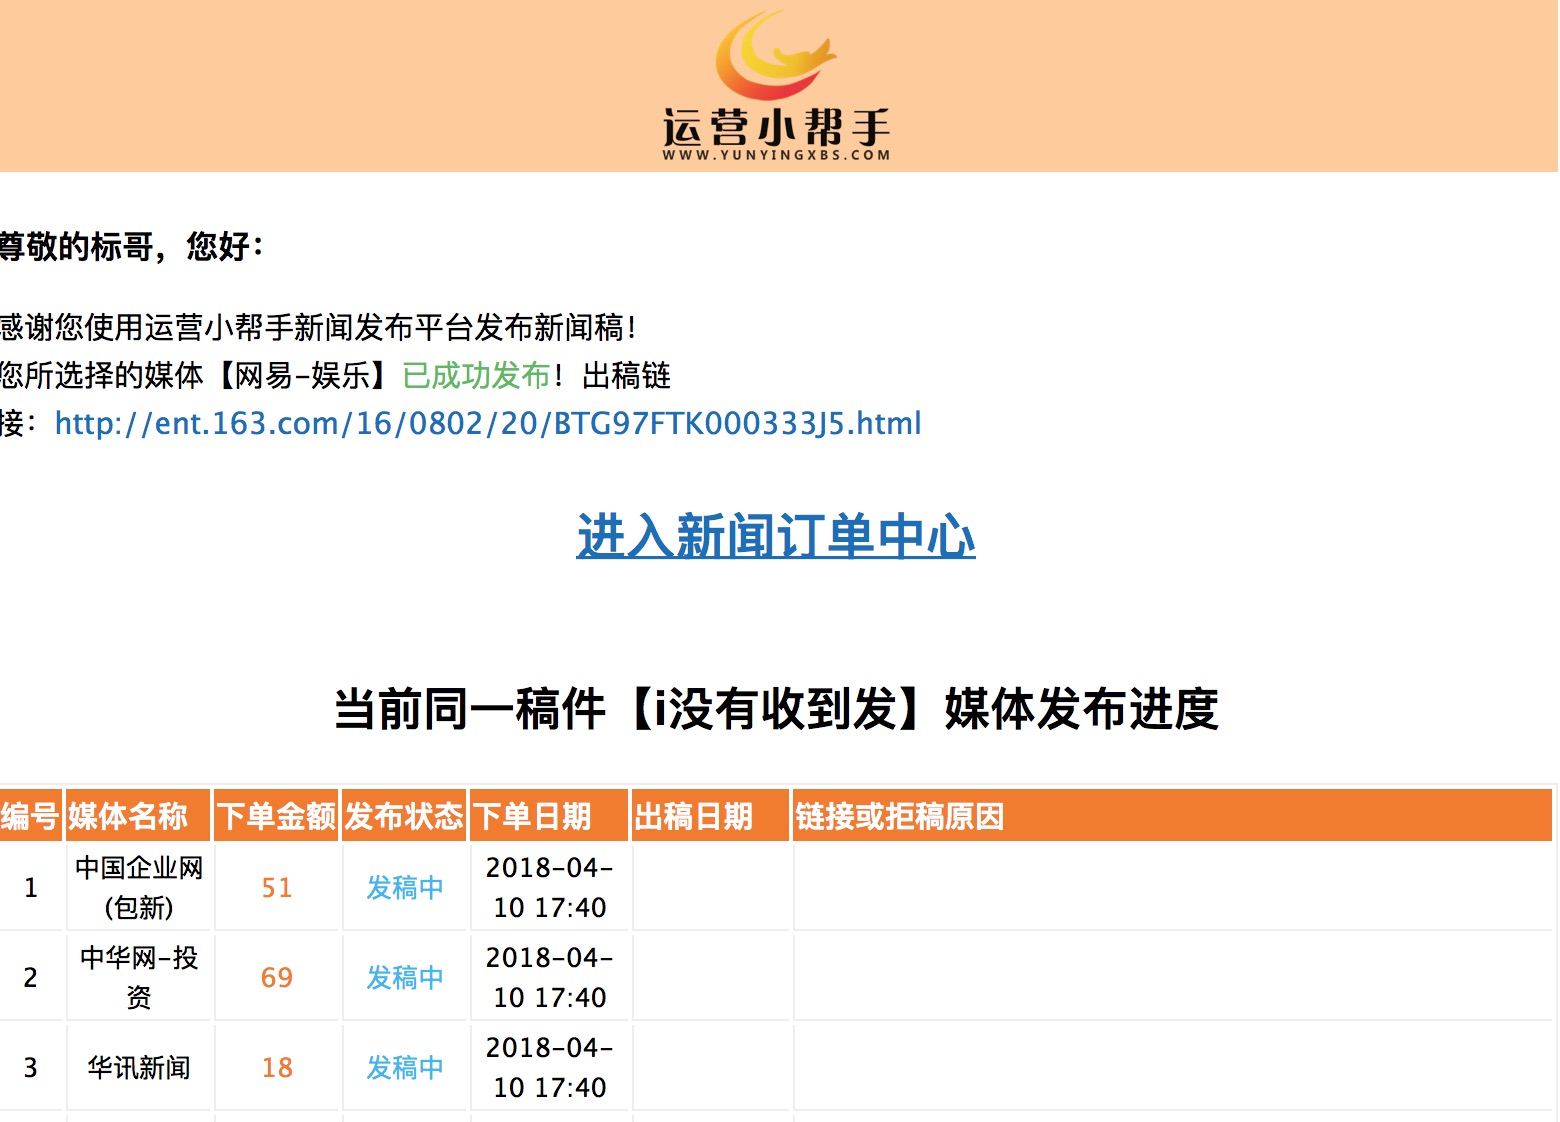Click the 发稿中 status for 华讯新闻

coord(404,1068)
